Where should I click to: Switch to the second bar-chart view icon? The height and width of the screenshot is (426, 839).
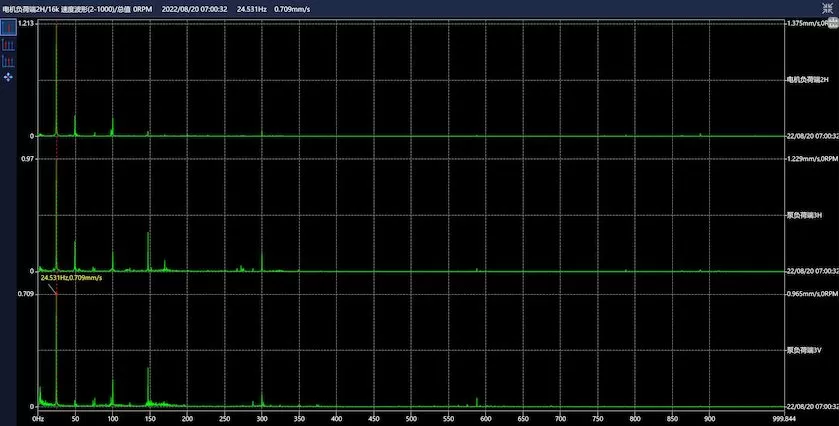point(9,44)
